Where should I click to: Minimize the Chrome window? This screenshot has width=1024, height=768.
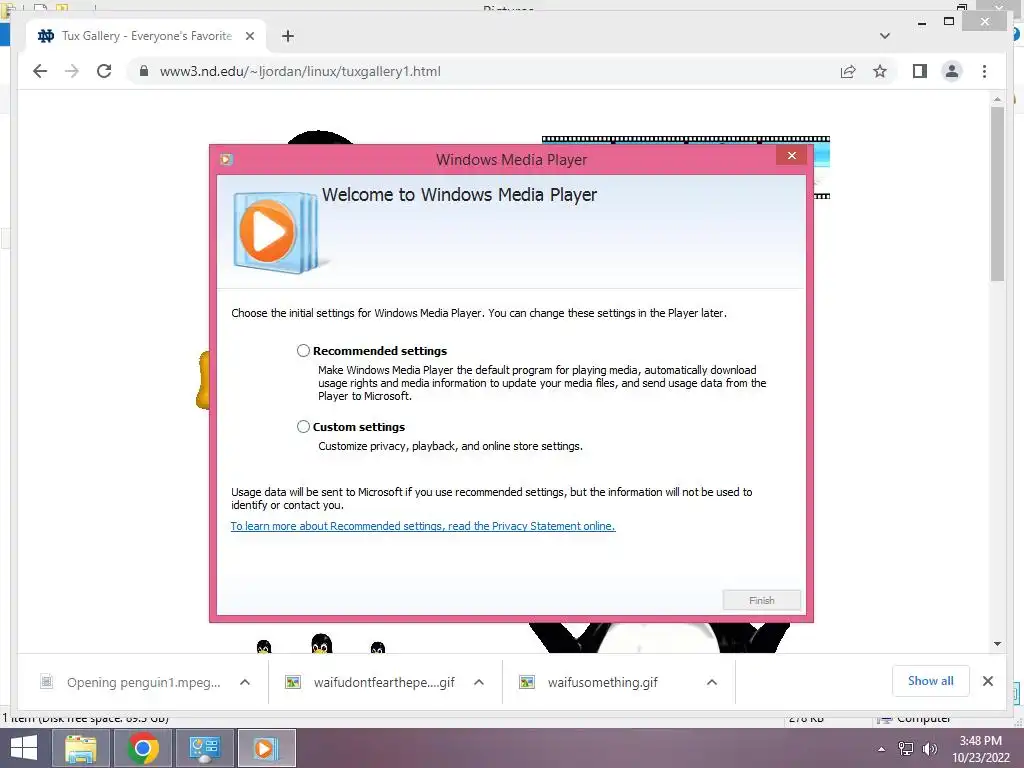[x=921, y=22]
